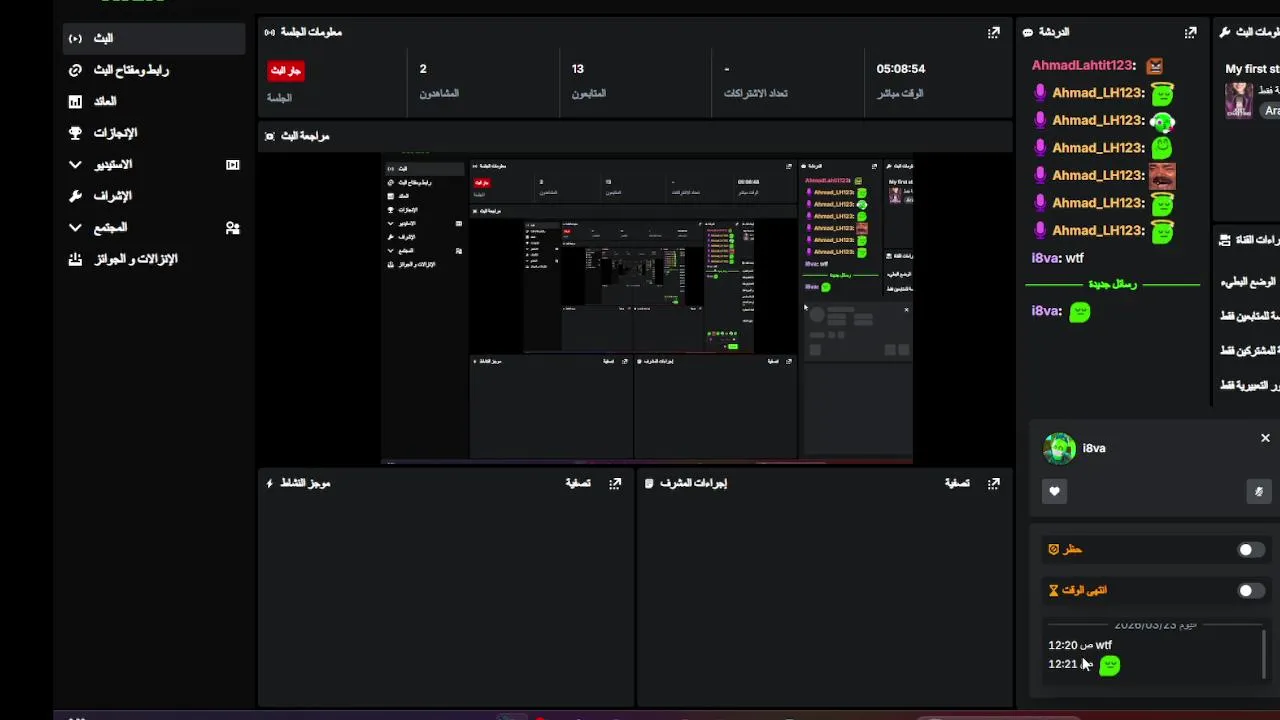
Task: Click the studio icon beside الاستوديو
Action: (233, 165)
